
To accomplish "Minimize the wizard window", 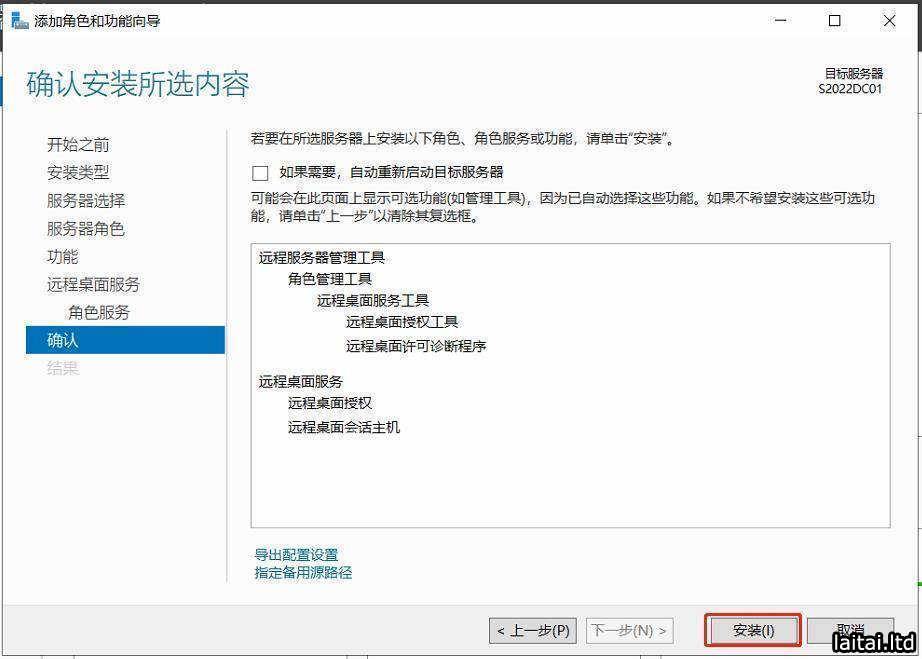I will 779,20.
